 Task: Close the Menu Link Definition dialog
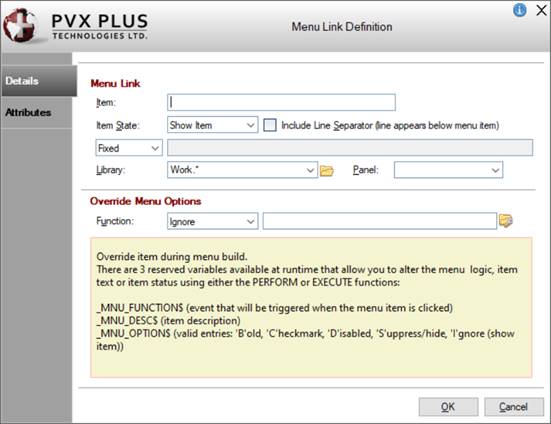[542, 10]
